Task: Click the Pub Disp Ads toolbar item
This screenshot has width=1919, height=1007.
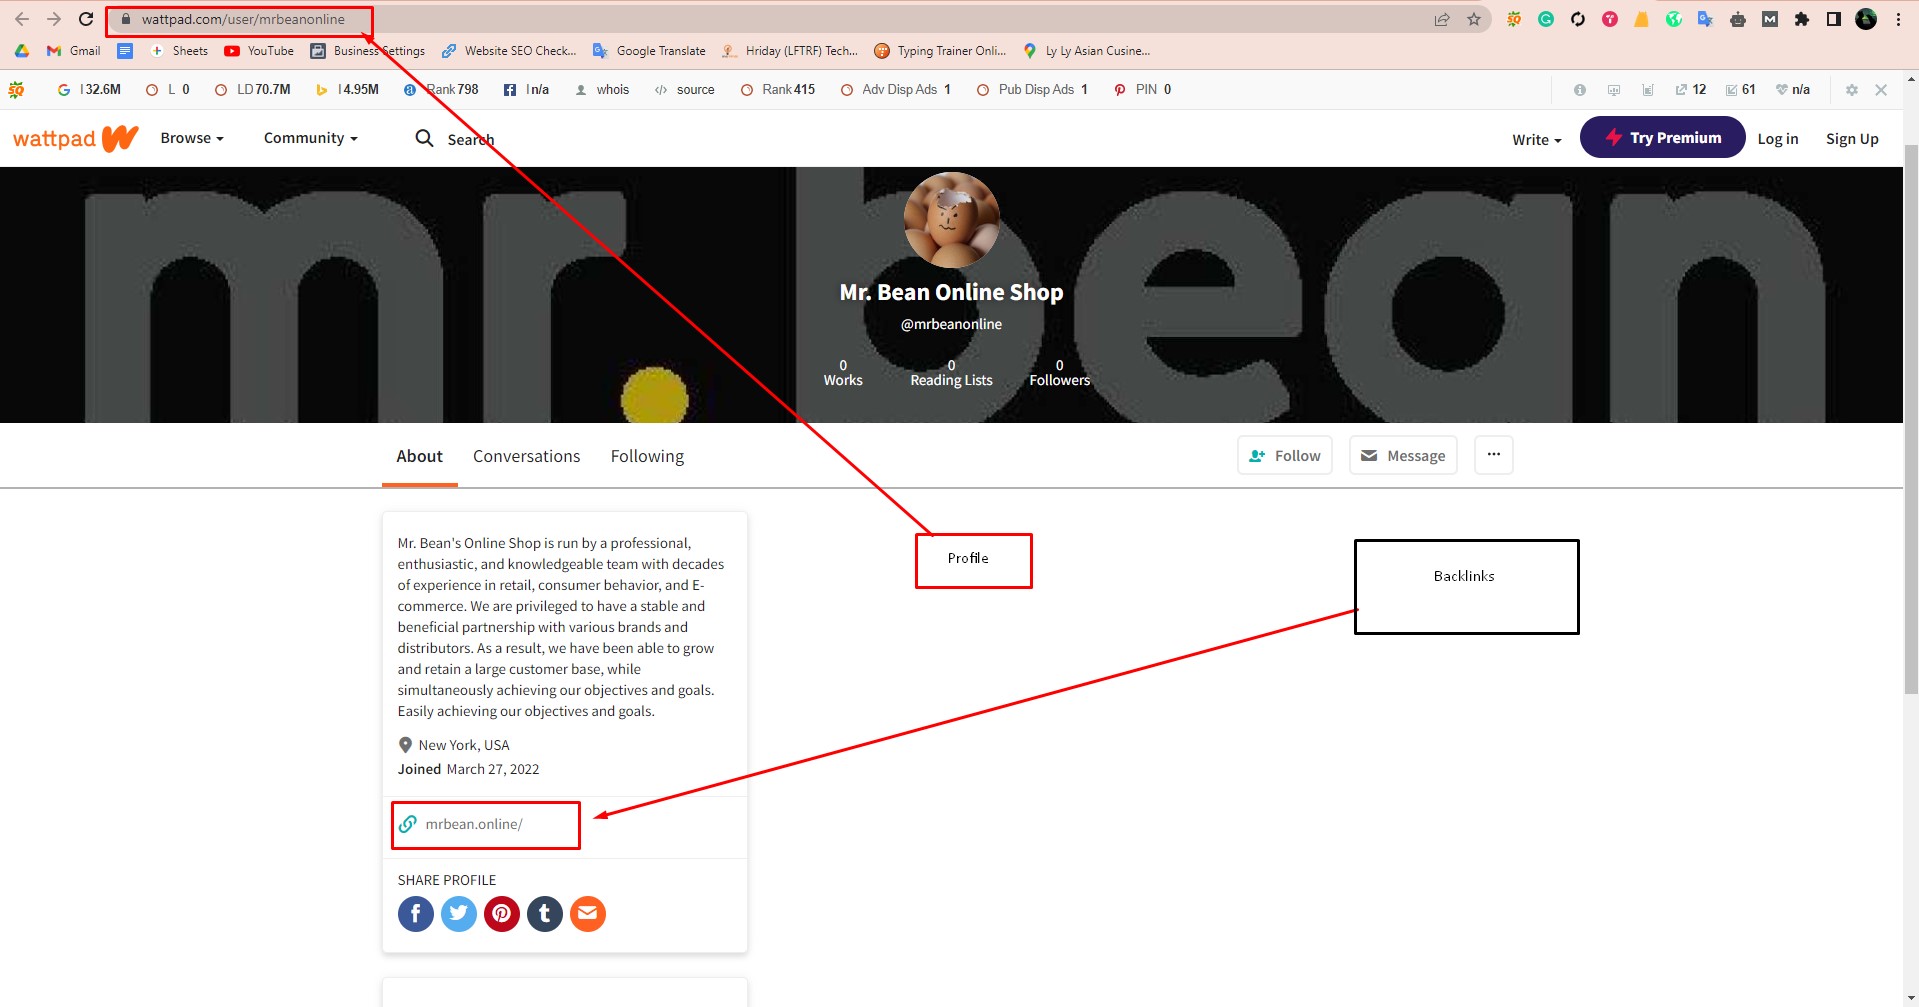Action: (1032, 90)
